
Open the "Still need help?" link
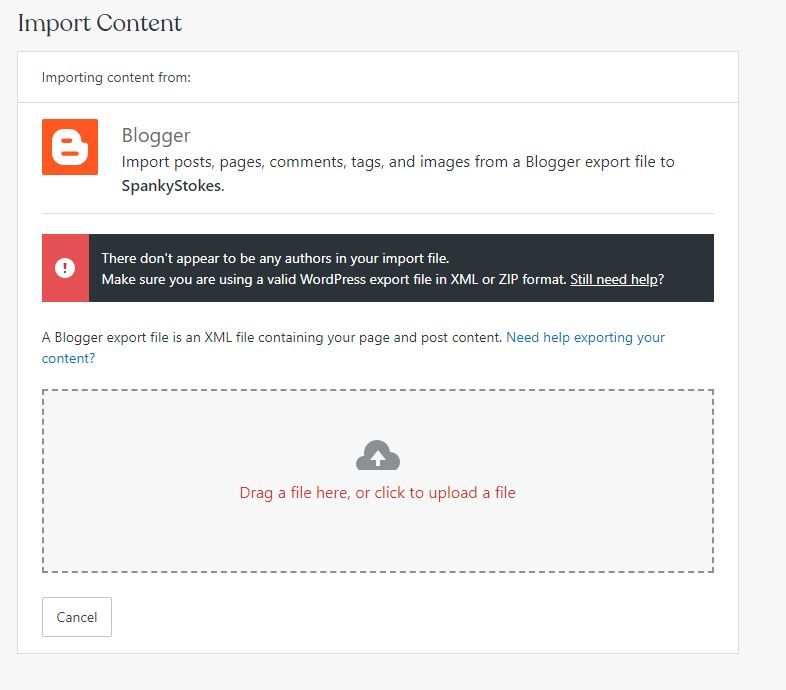pyautogui.click(x=616, y=279)
